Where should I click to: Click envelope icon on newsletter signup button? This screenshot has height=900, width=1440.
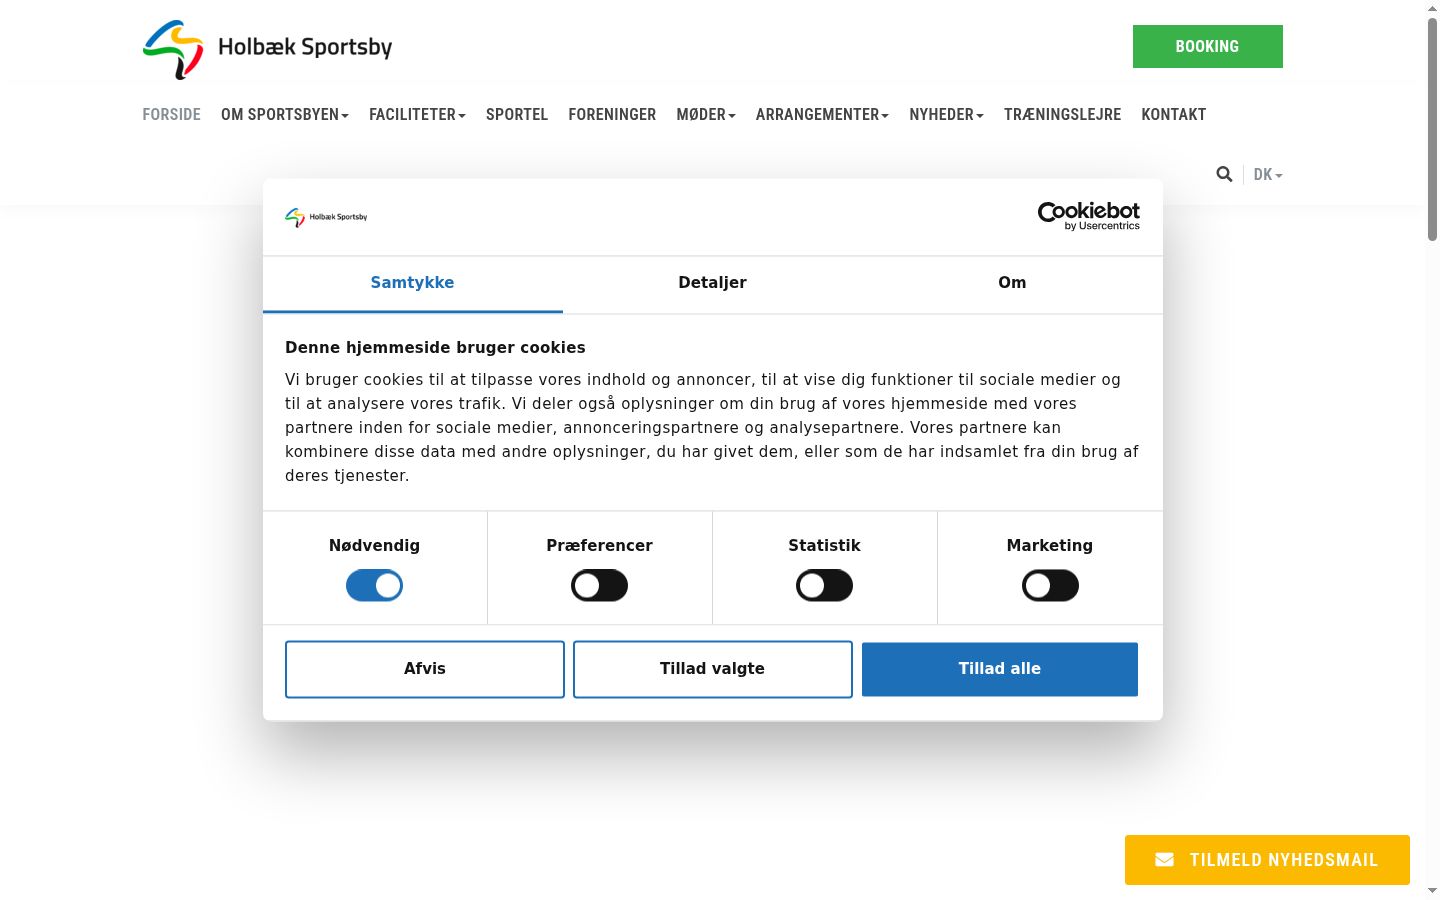(1165, 860)
